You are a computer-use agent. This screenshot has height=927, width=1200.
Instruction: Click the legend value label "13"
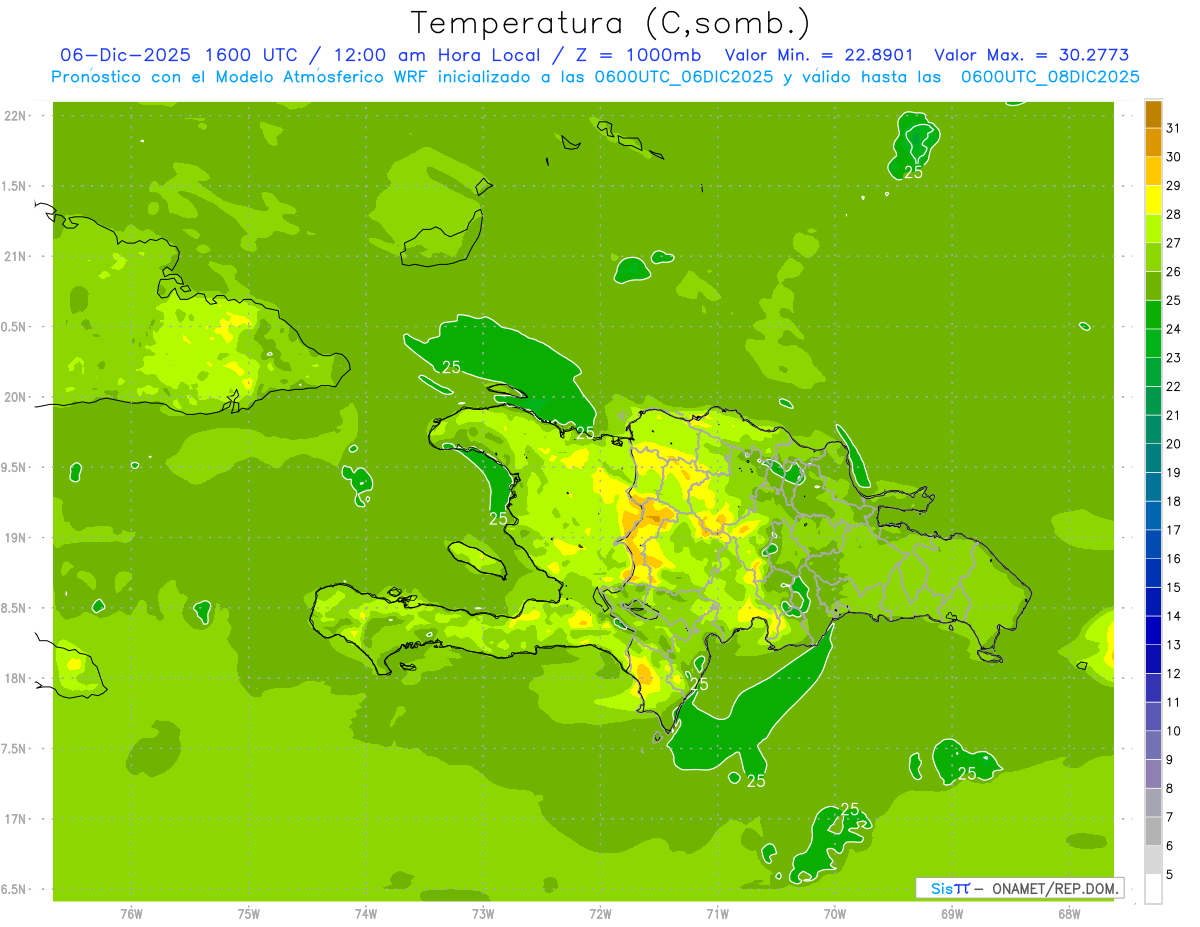pyautogui.click(x=1175, y=645)
